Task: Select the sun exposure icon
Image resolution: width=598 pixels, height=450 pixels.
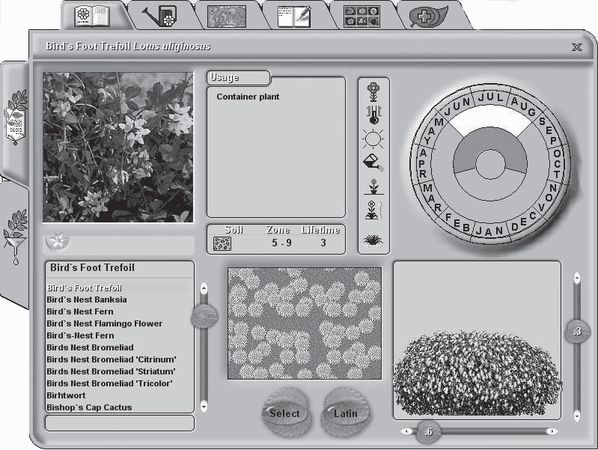Action: 373,139
